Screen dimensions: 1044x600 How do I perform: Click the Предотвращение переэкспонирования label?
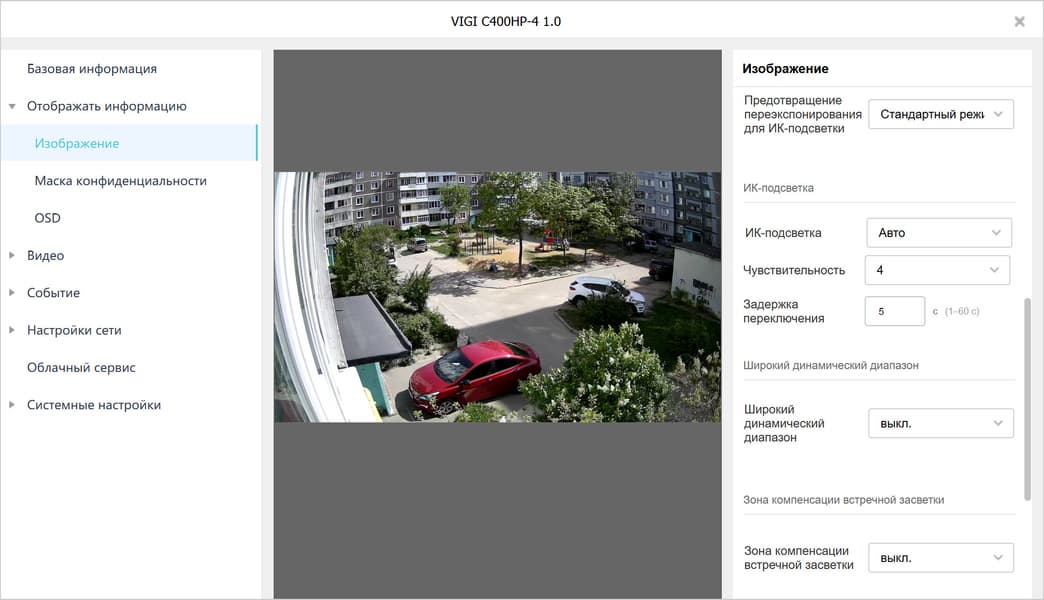pyautogui.click(x=802, y=114)
